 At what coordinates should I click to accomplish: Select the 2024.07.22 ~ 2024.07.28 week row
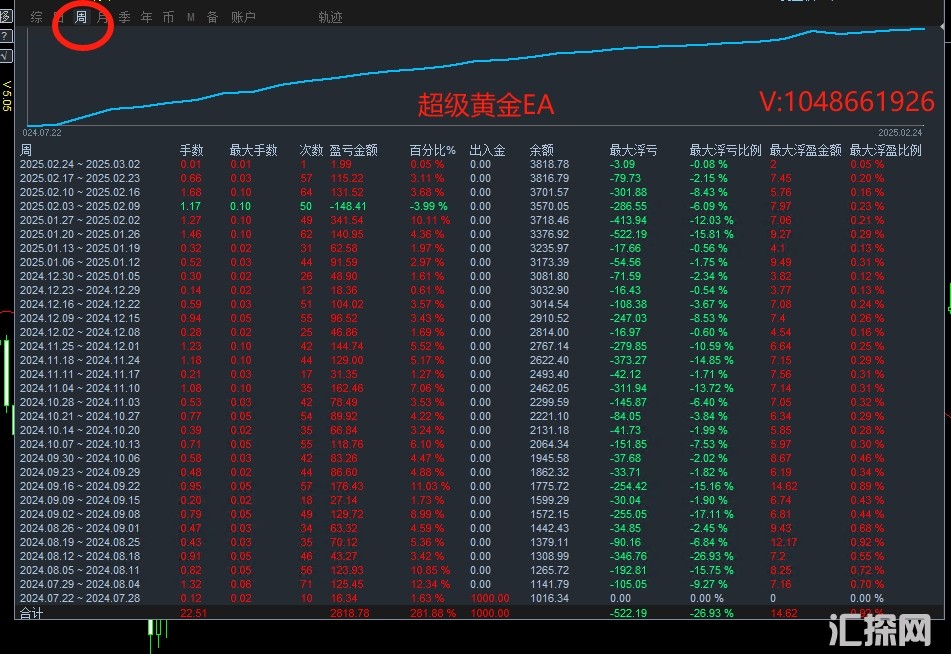tap(80, 598)
